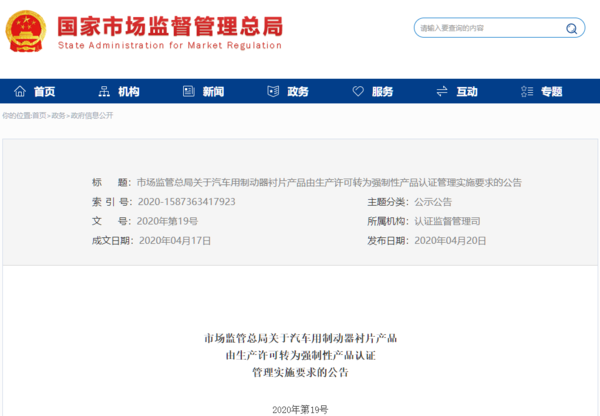Click 政务 in the breadcrumb path

[x=58, y=116]
